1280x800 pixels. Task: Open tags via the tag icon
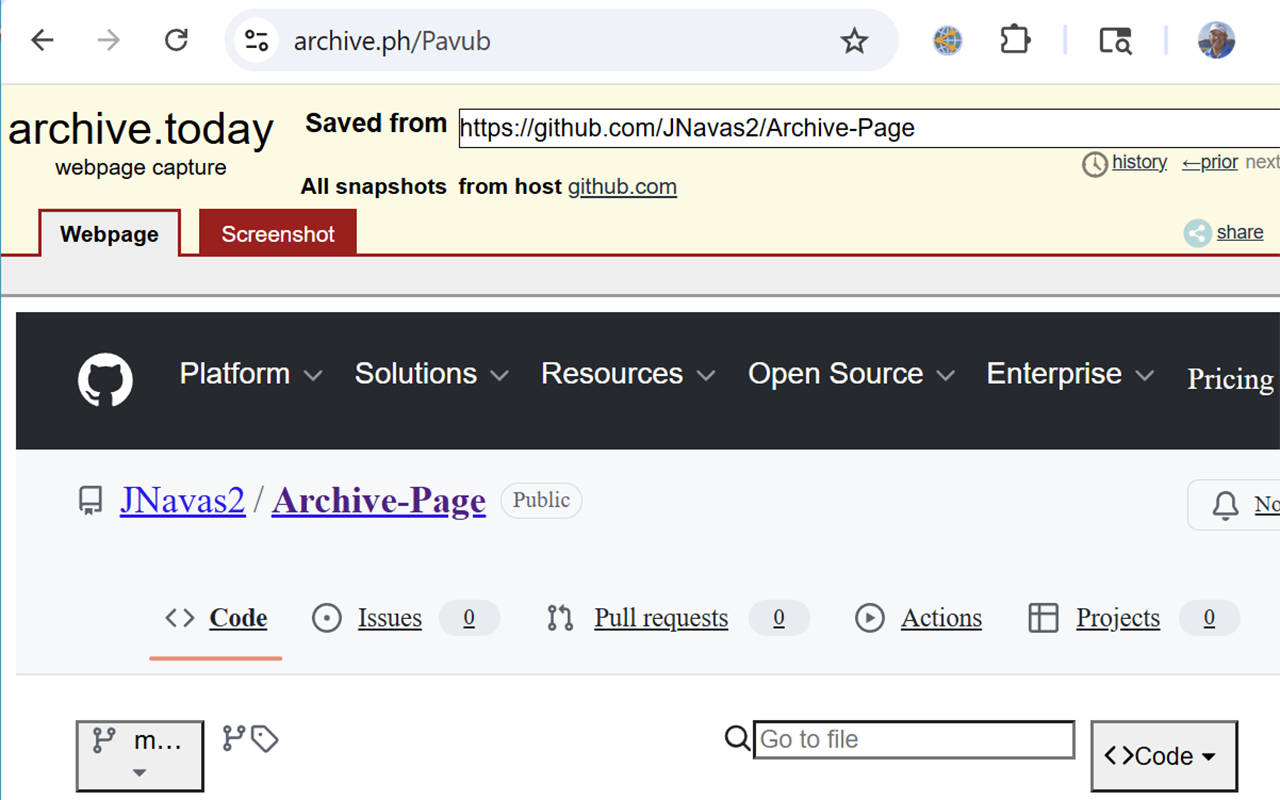[264, 739]
